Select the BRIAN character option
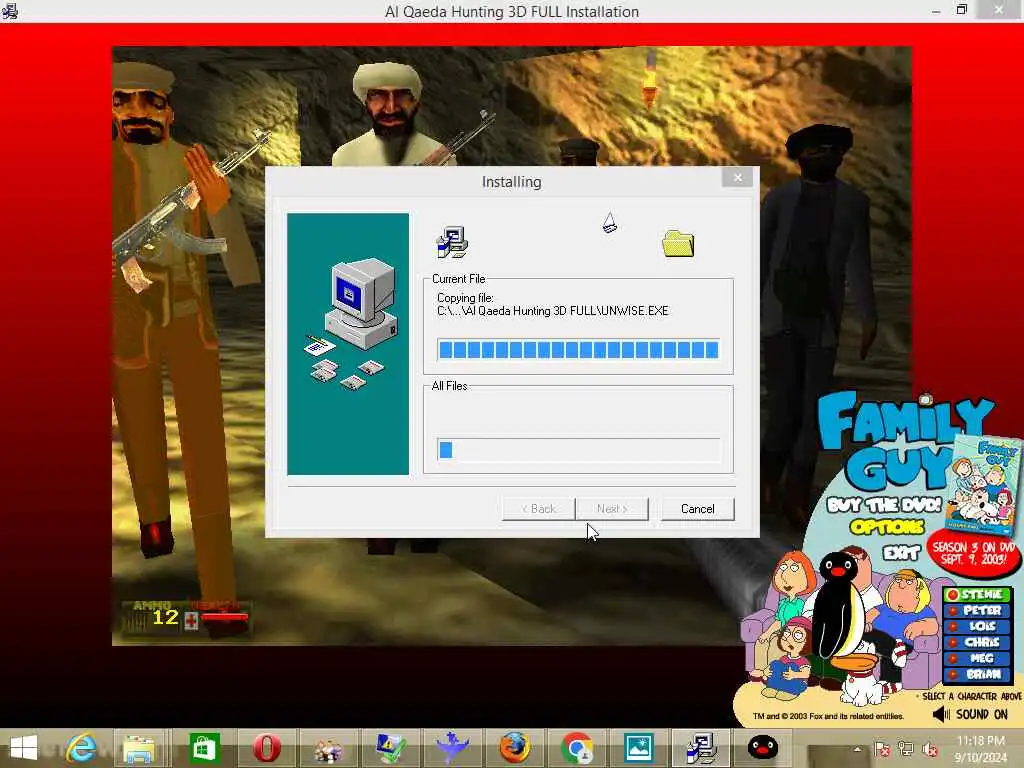This screenshot has height=768, width=1024. click(x=978, y=674)
